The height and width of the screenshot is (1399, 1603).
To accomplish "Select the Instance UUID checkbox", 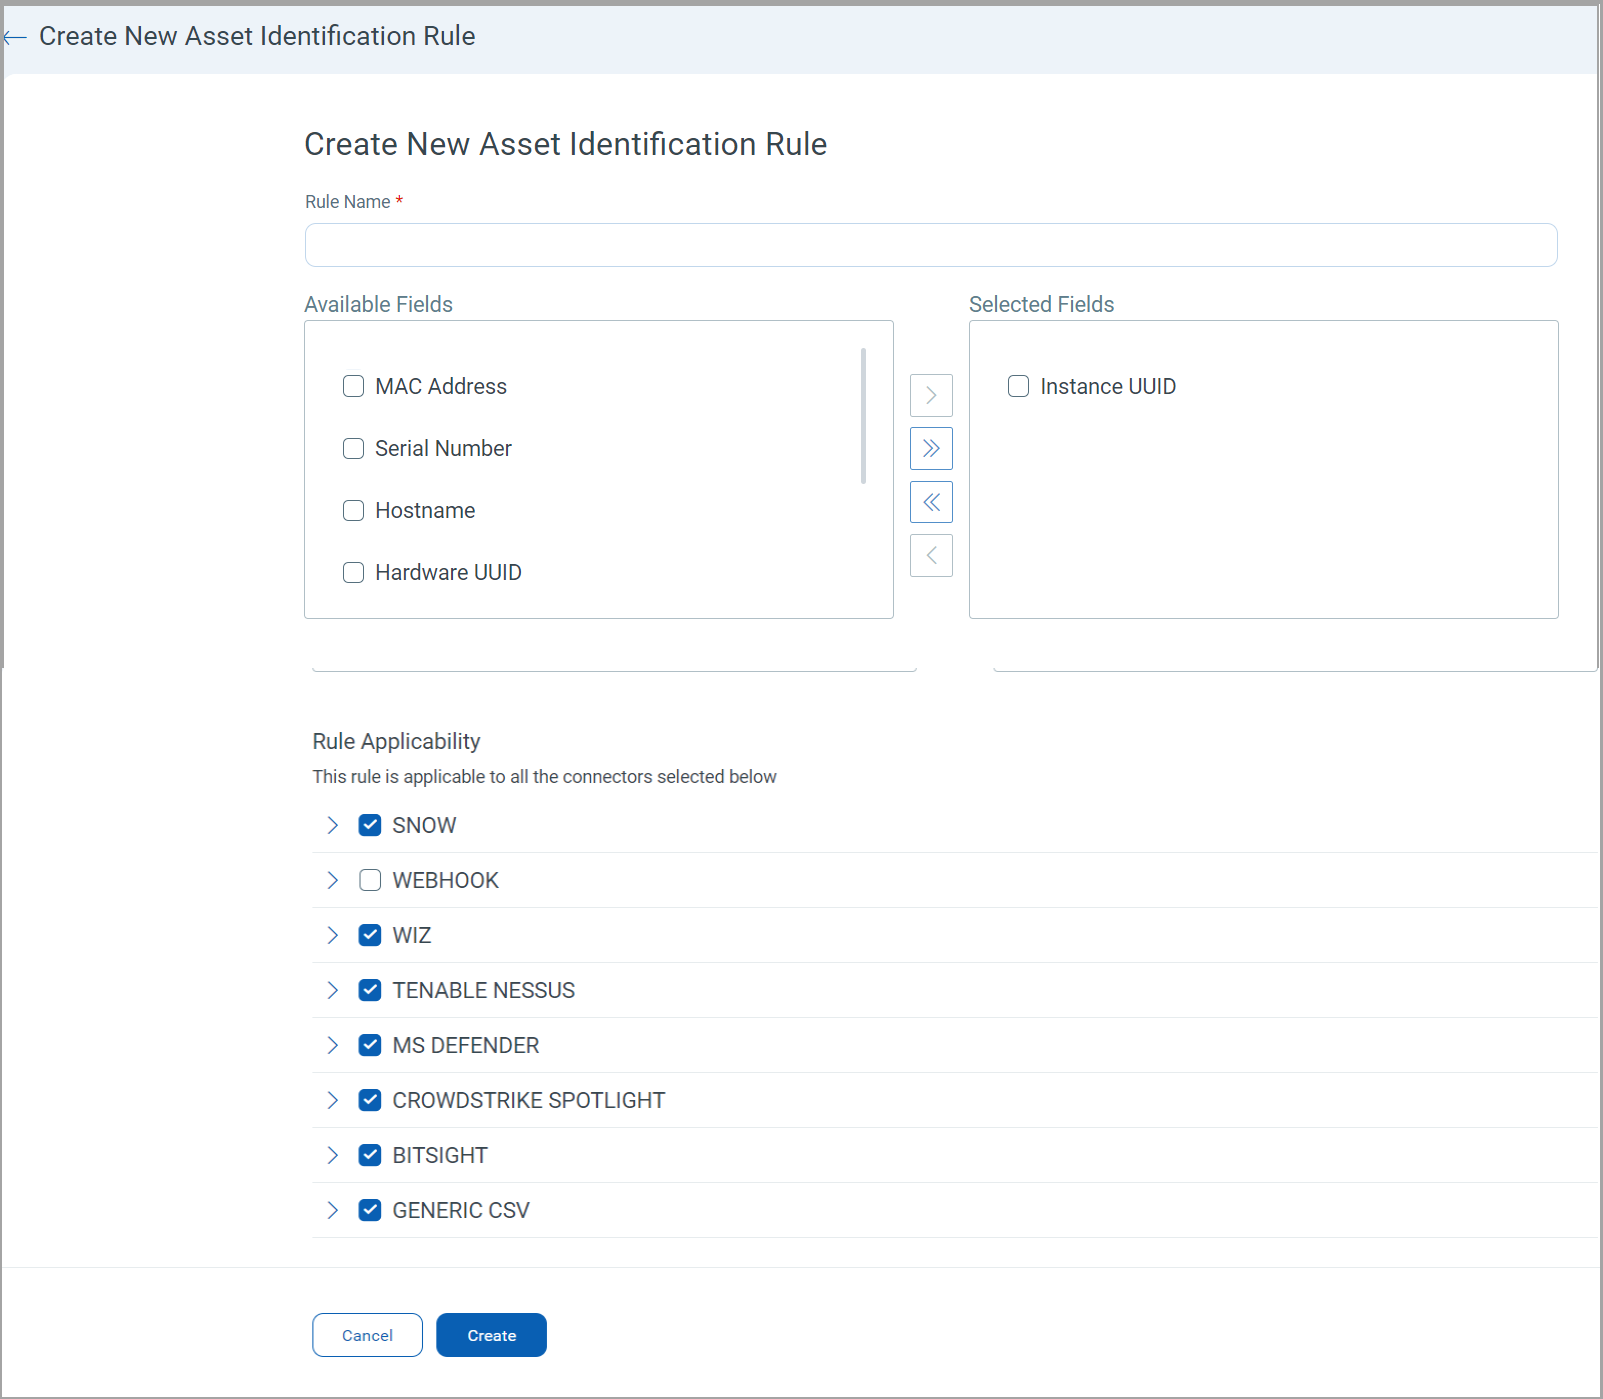I will 1018,386.
